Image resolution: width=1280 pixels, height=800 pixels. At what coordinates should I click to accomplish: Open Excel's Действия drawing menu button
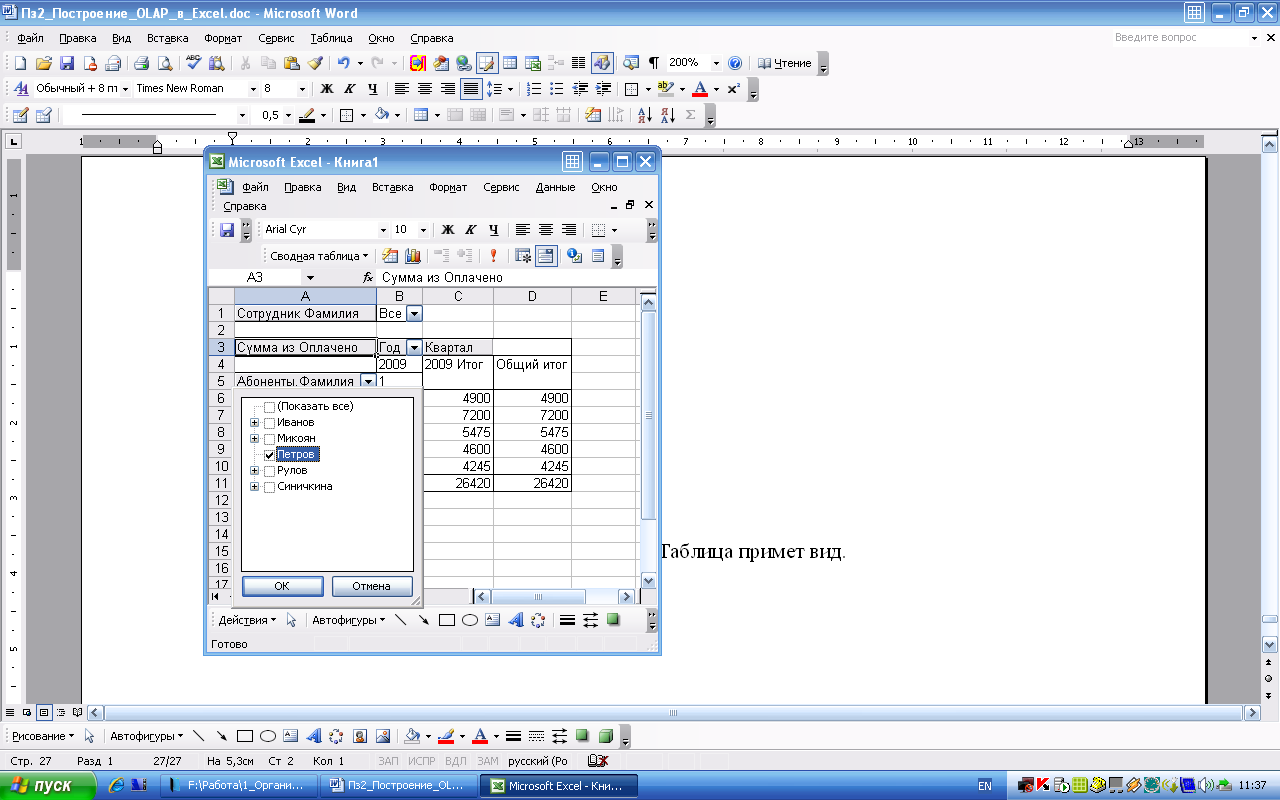247,620
